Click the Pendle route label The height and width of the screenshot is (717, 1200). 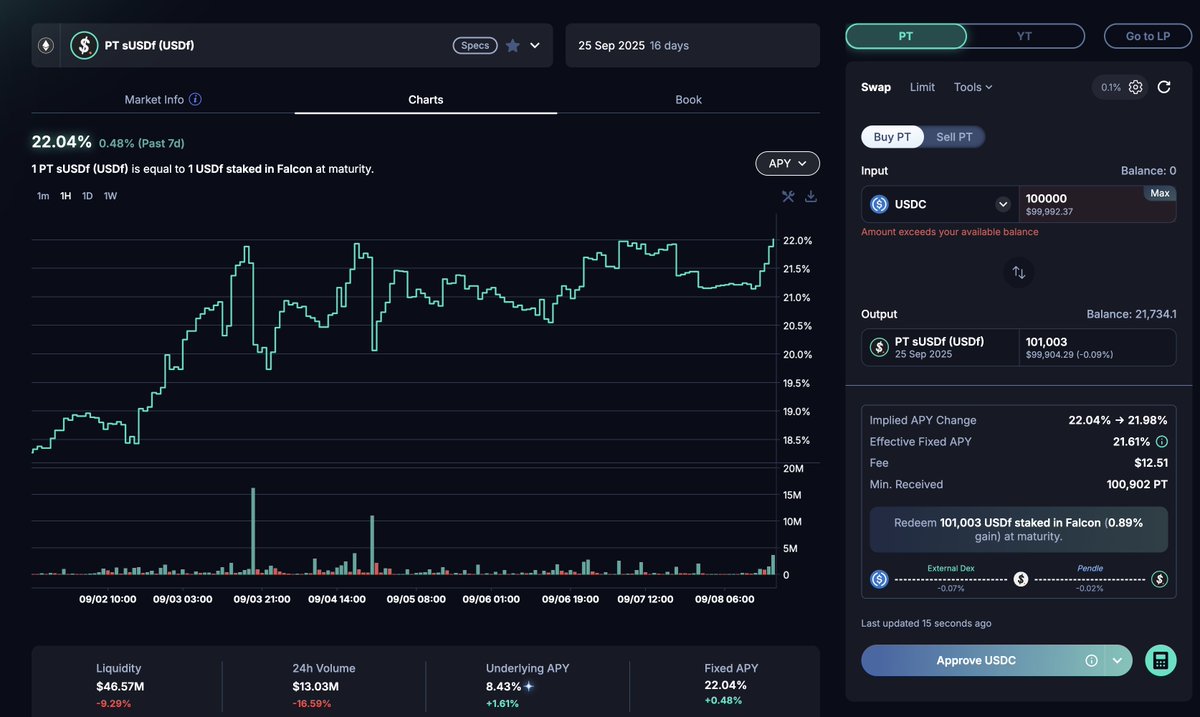coord(1090,568)
